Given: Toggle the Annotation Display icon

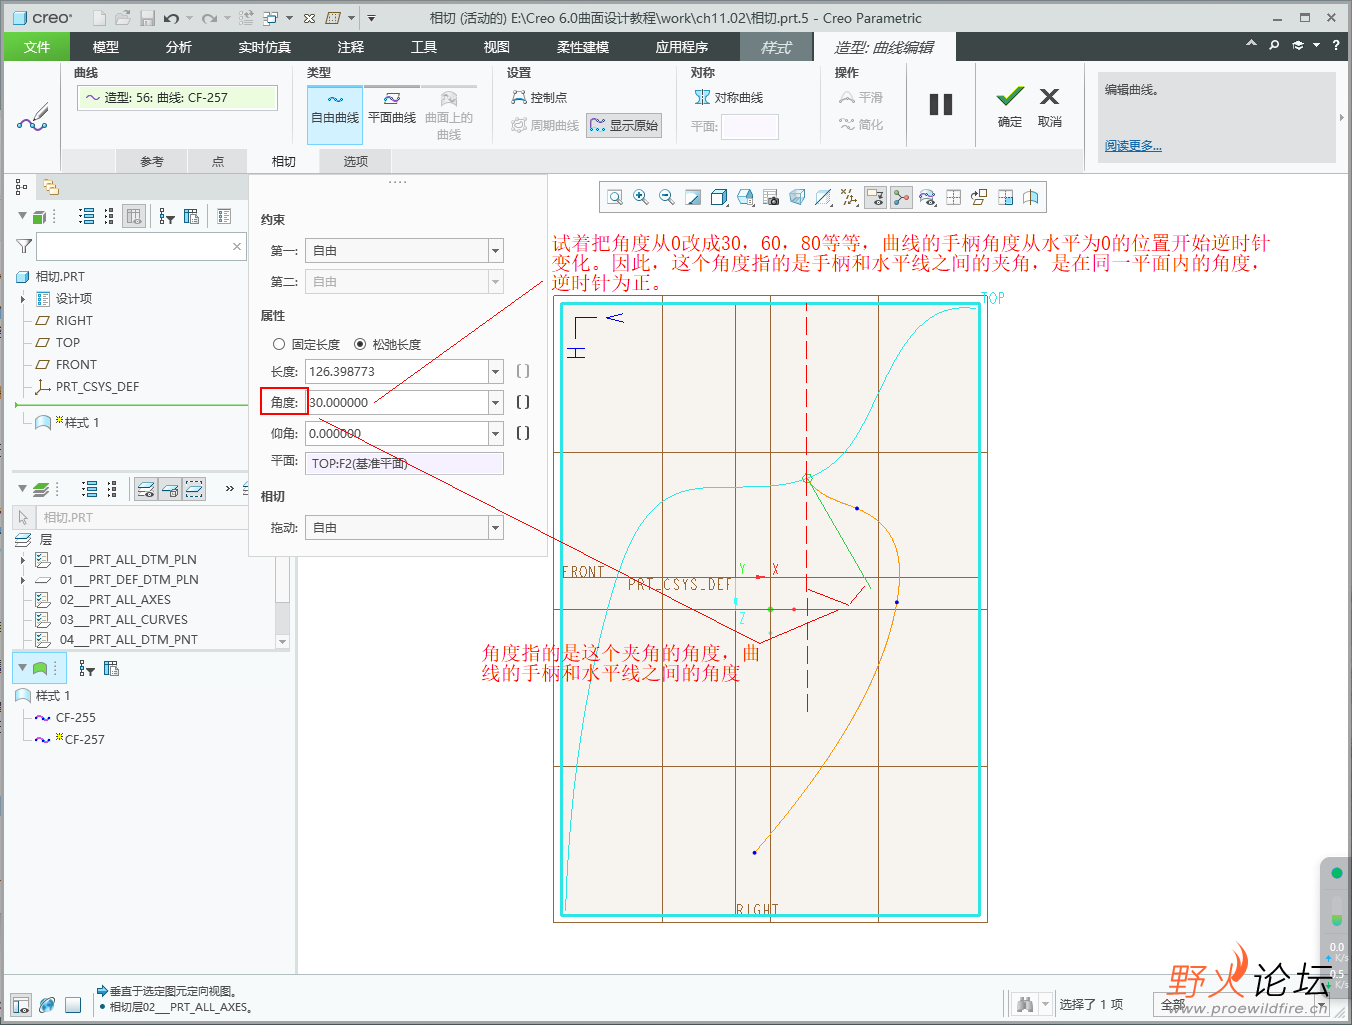Looking at the screenshot, I should pyautogui.click(x=875, y=198).
